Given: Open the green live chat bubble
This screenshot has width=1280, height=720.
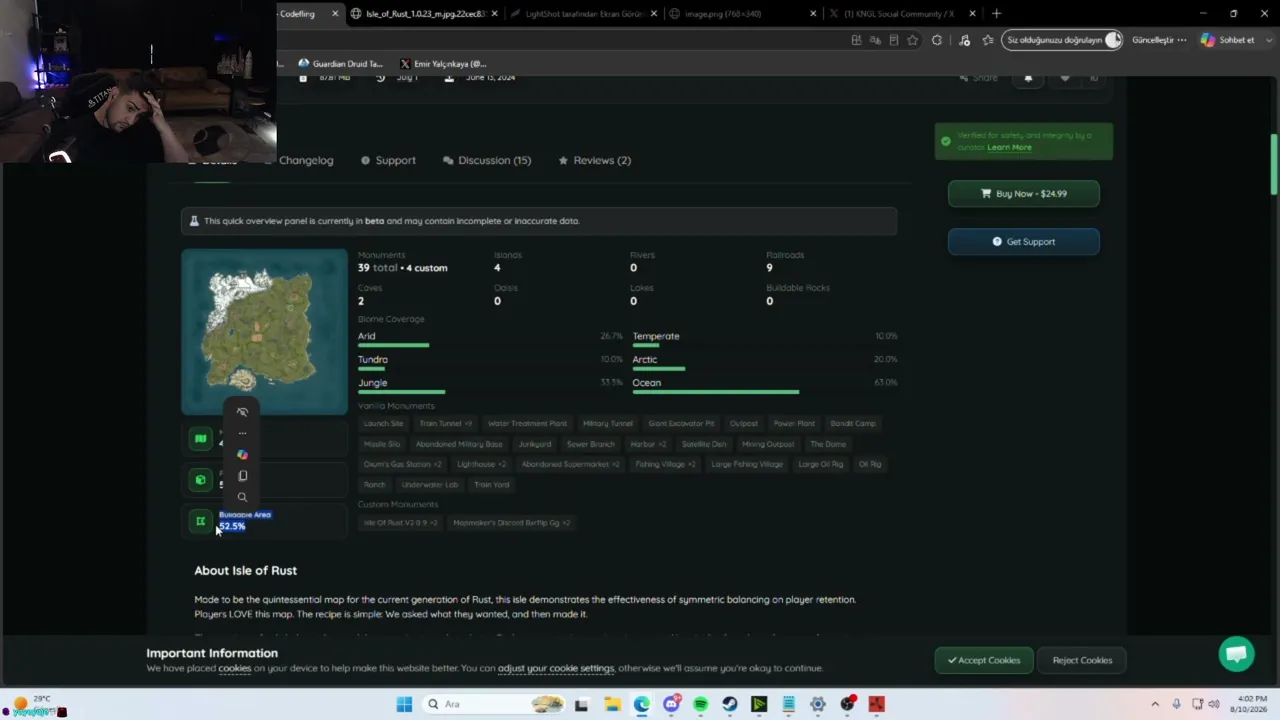Looking at the screenshot, I should click(x=1237, y=654).
